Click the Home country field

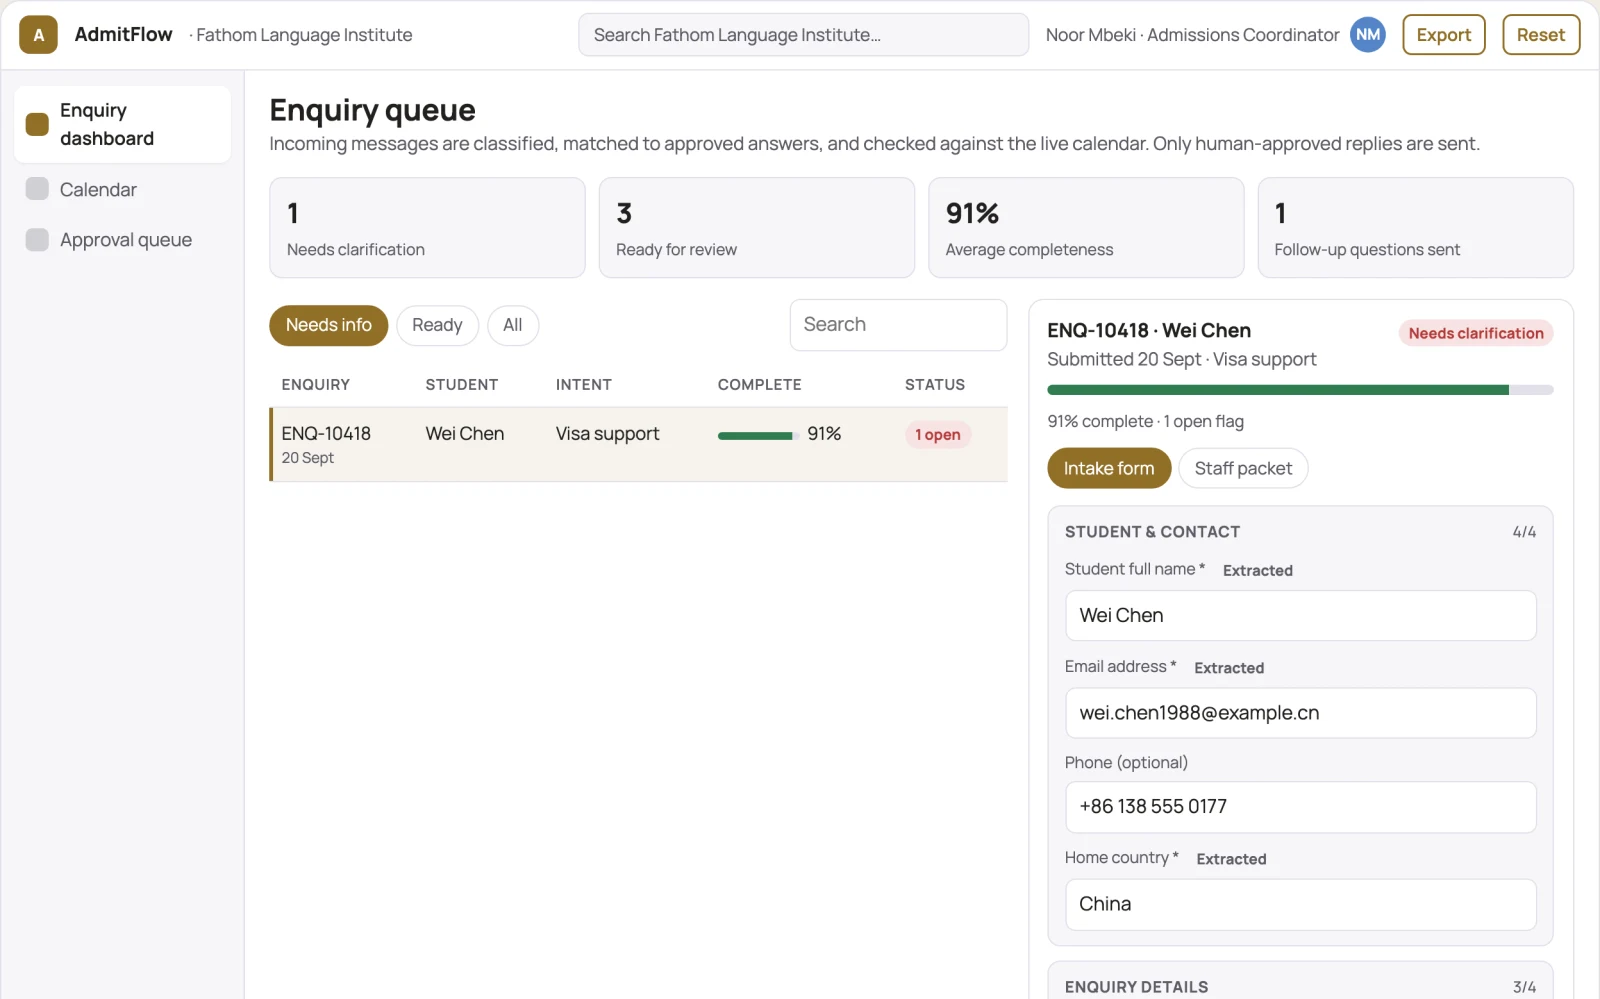tap(1300, 905)
